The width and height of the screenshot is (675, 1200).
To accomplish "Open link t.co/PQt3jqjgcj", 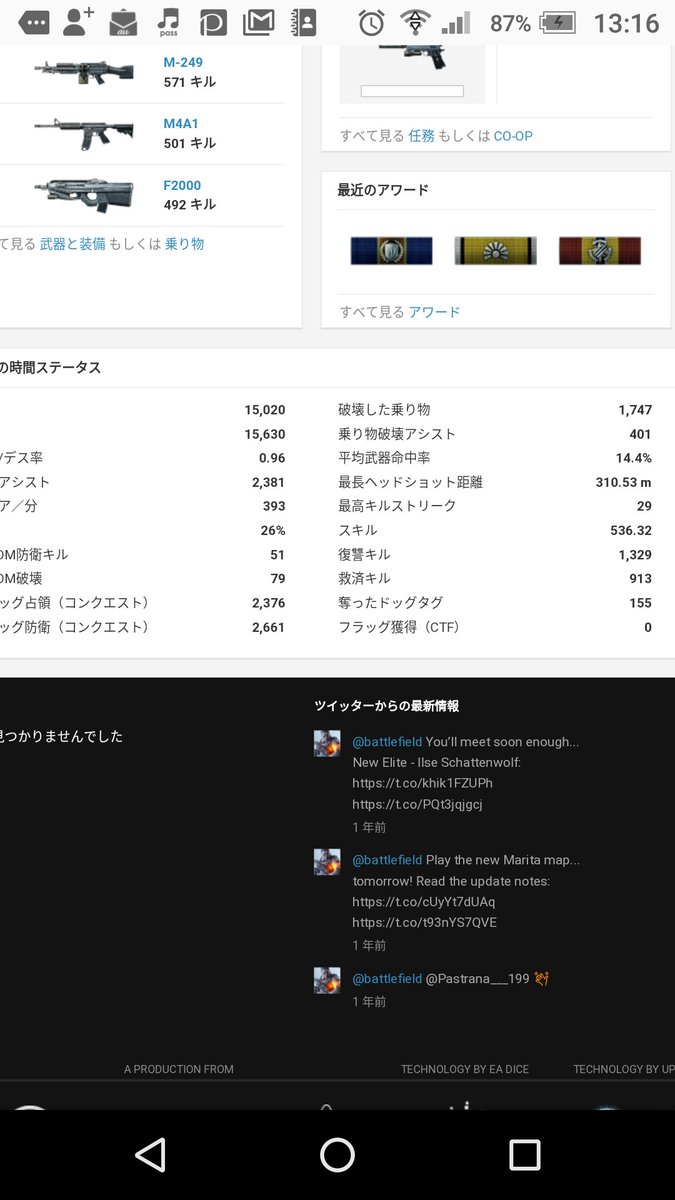I will (418, 804).
